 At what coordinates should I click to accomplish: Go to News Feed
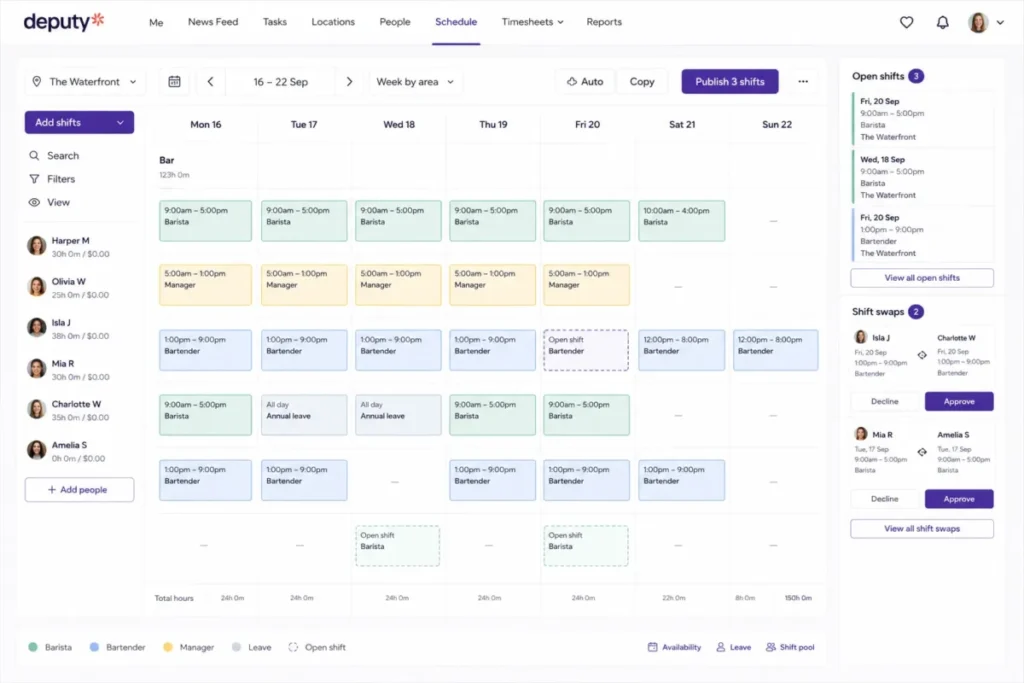click(213, 22)
